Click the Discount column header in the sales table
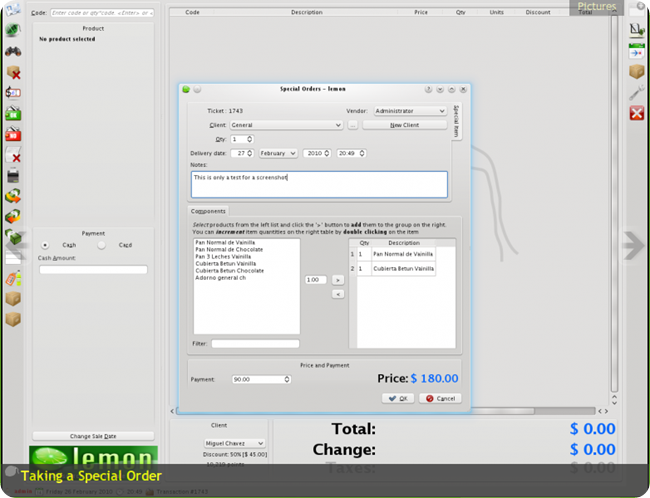This screenshot has width=650, height=498. pos(538,12)
